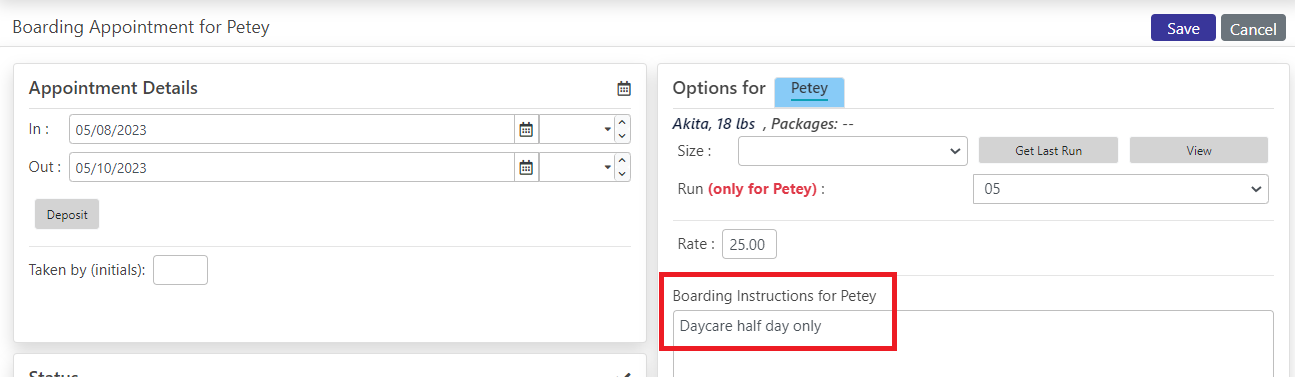Open the Out time dropdown
Viewport: 1295px width, 377px height.
[577, 168]
